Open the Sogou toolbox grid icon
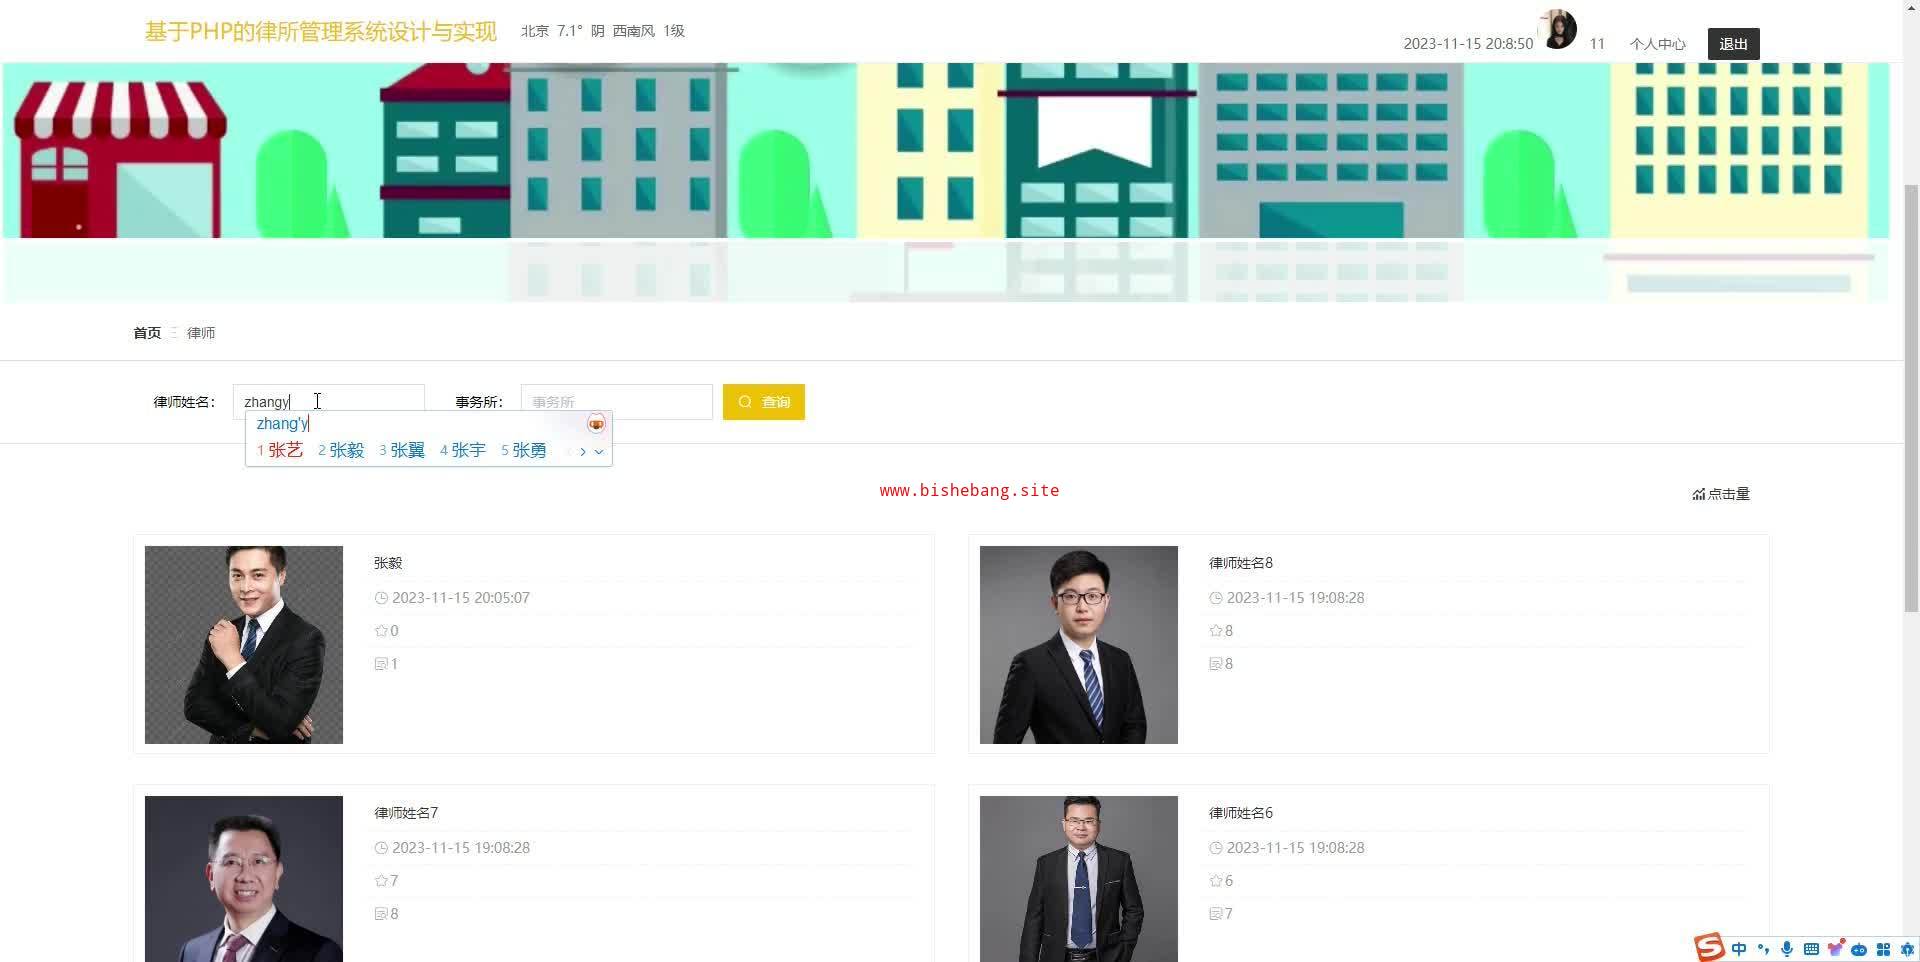The width and height of the screenshot is (1920, 962). point(1883,949)
